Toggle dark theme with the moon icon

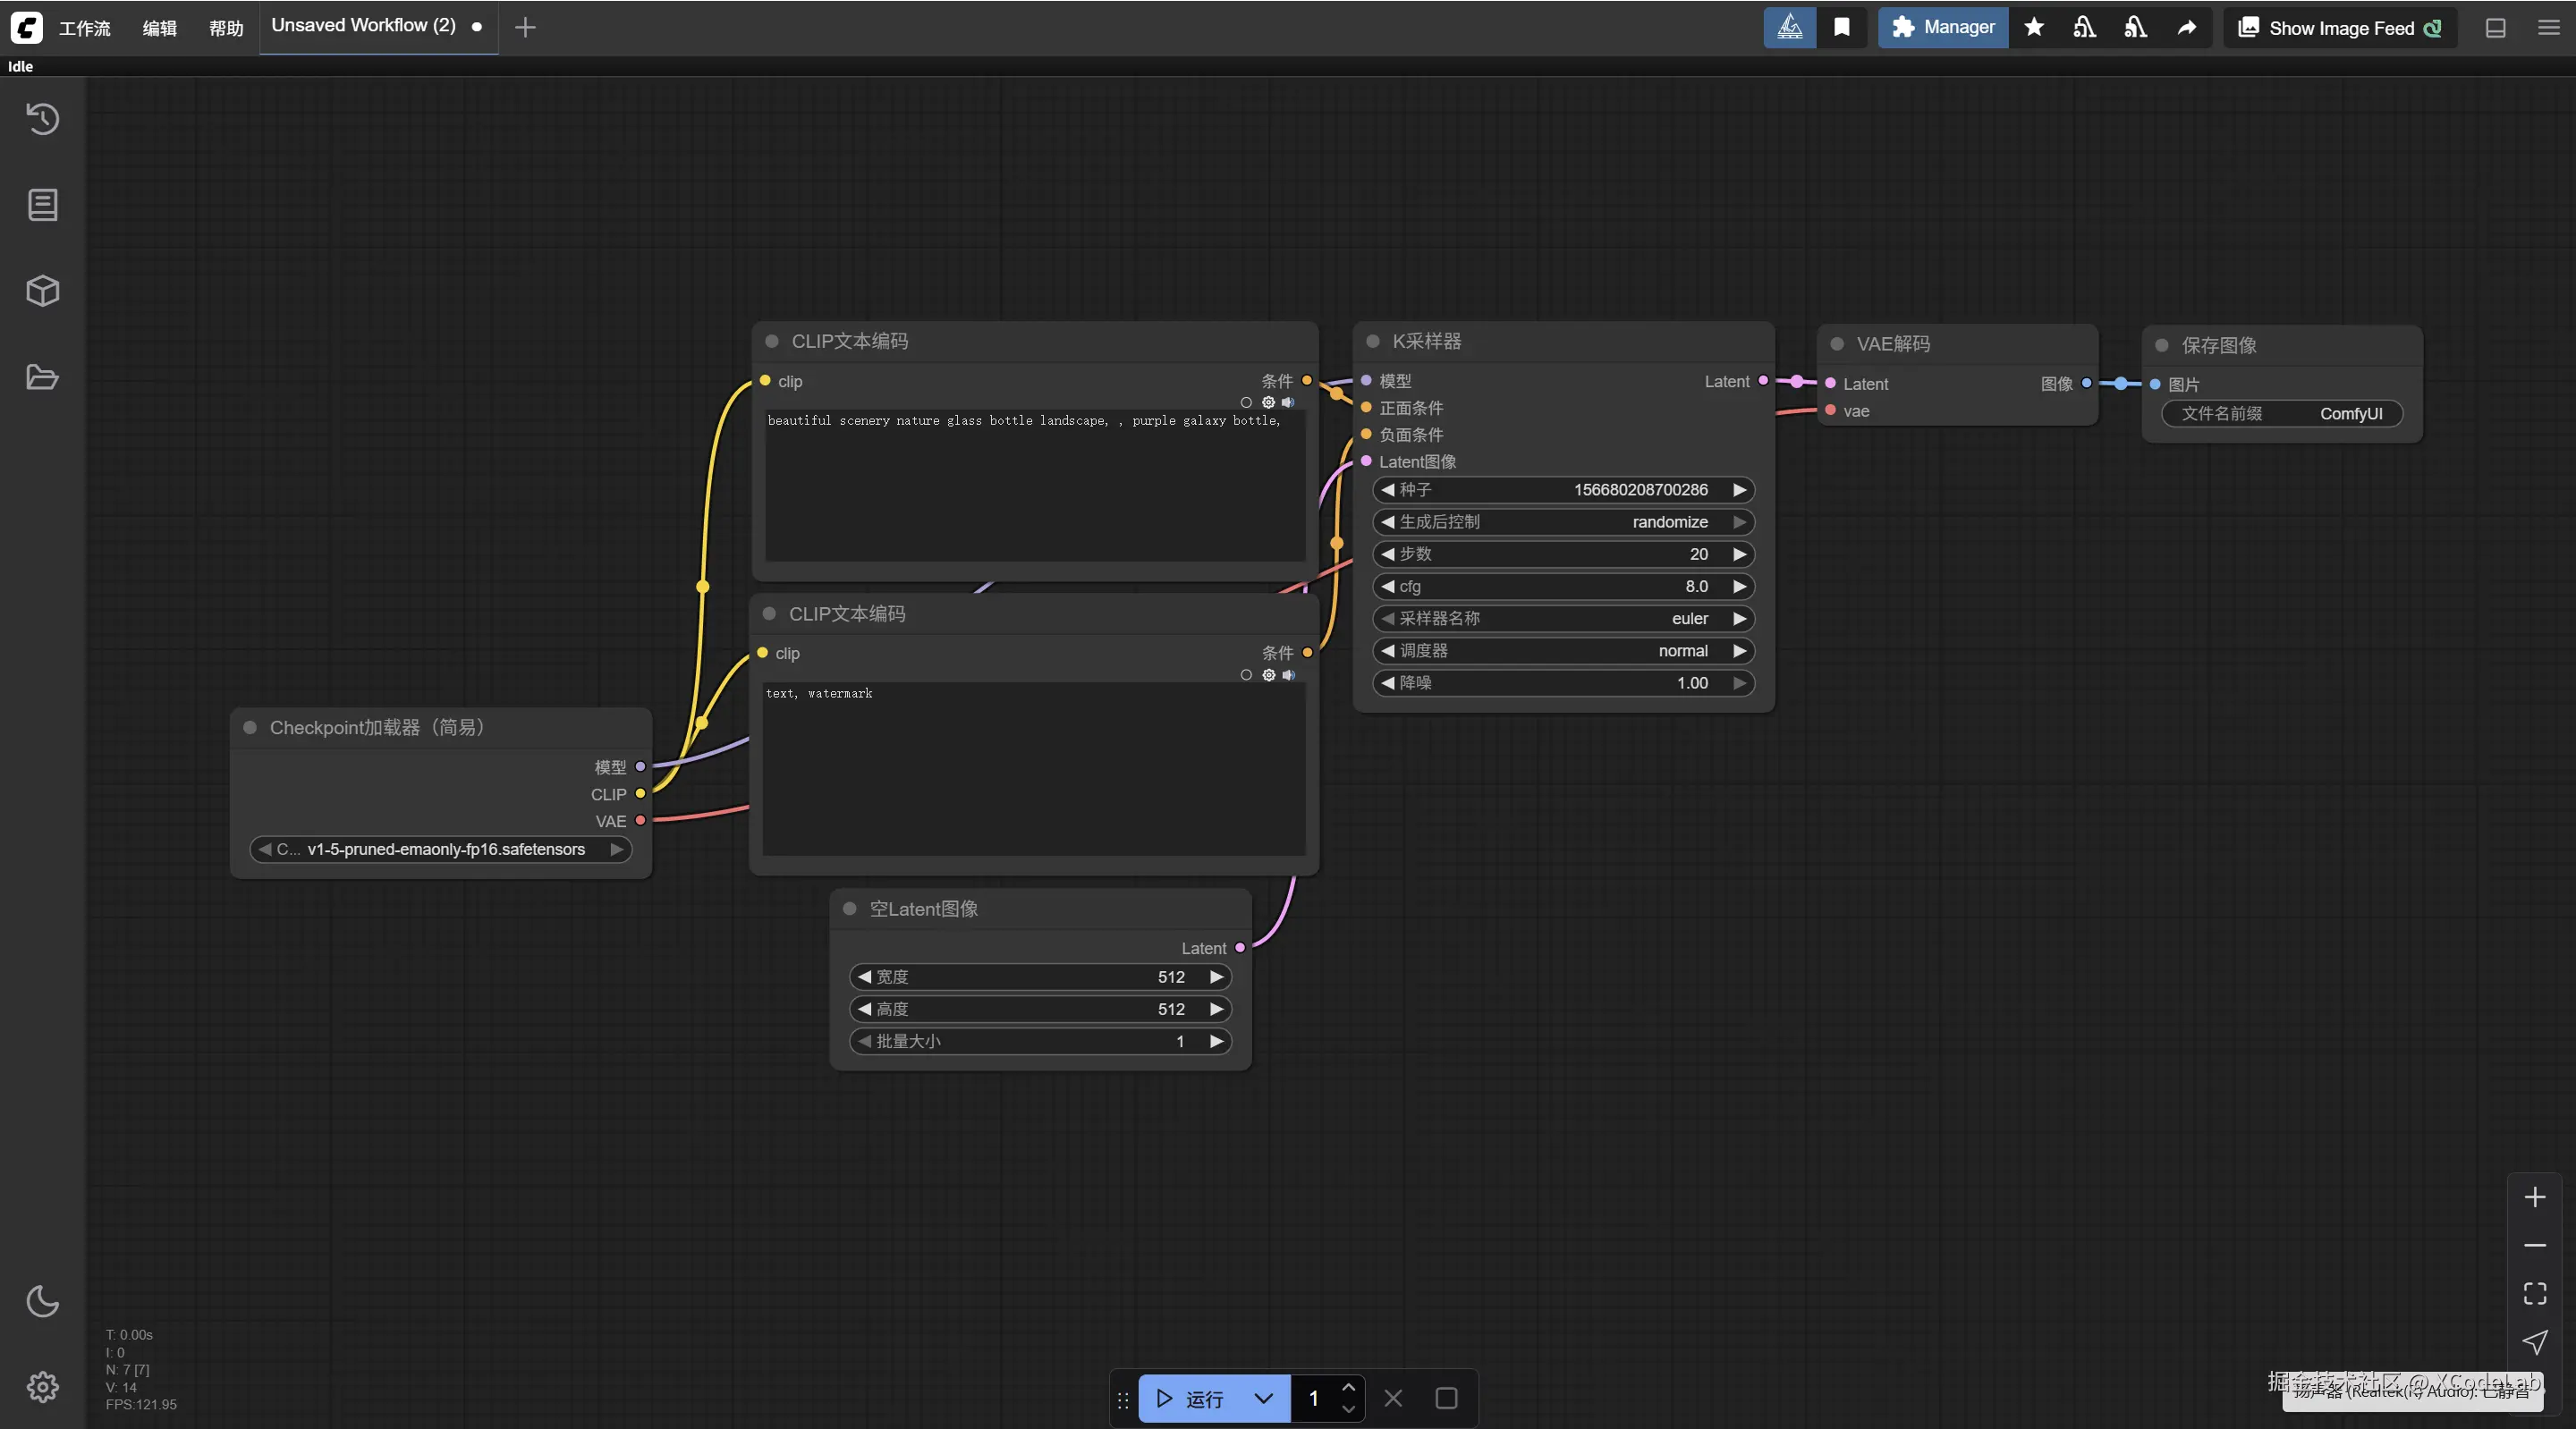[43, 1302]
